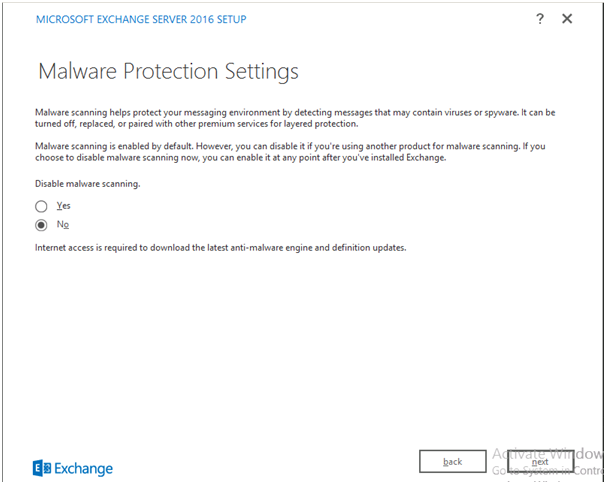
Task: Close the Exchange Server 2016 setup window
Action: point(567,19)
